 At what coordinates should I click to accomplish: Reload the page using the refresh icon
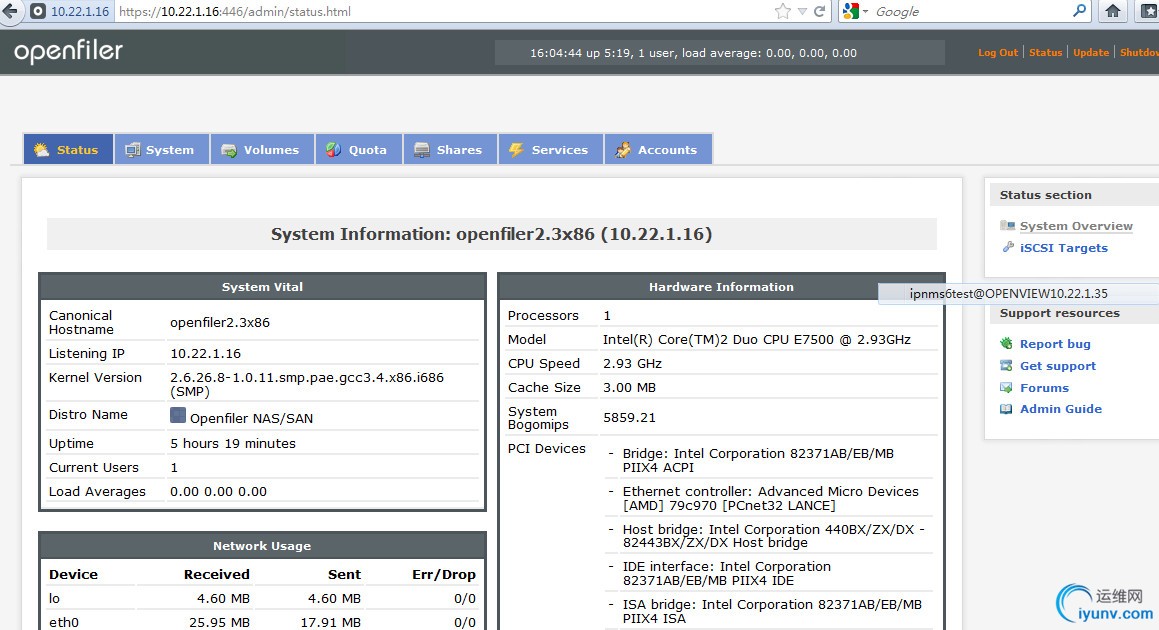tap(820, 12)
